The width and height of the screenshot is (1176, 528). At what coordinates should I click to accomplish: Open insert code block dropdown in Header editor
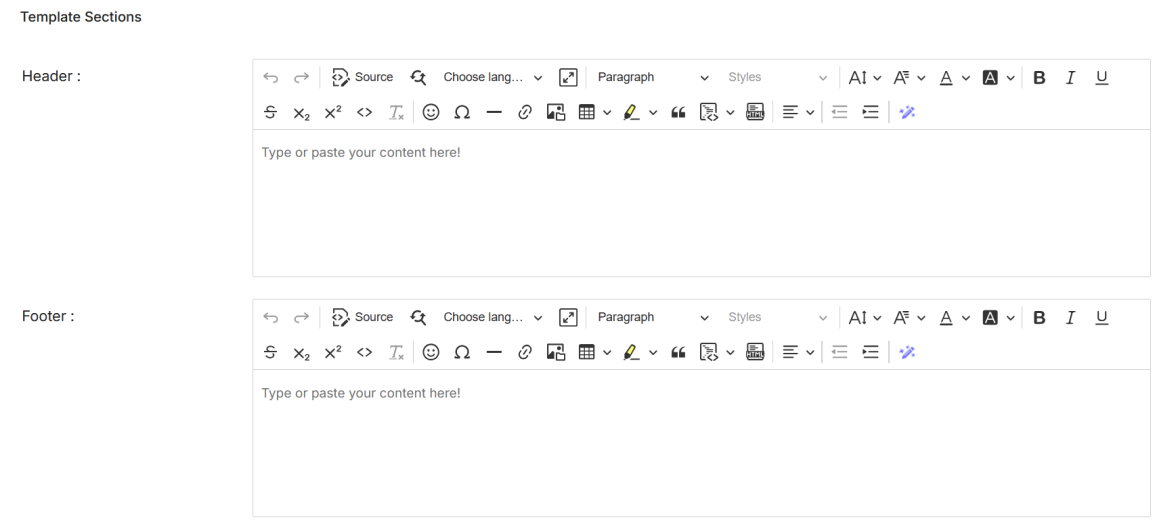click(717, 112)
